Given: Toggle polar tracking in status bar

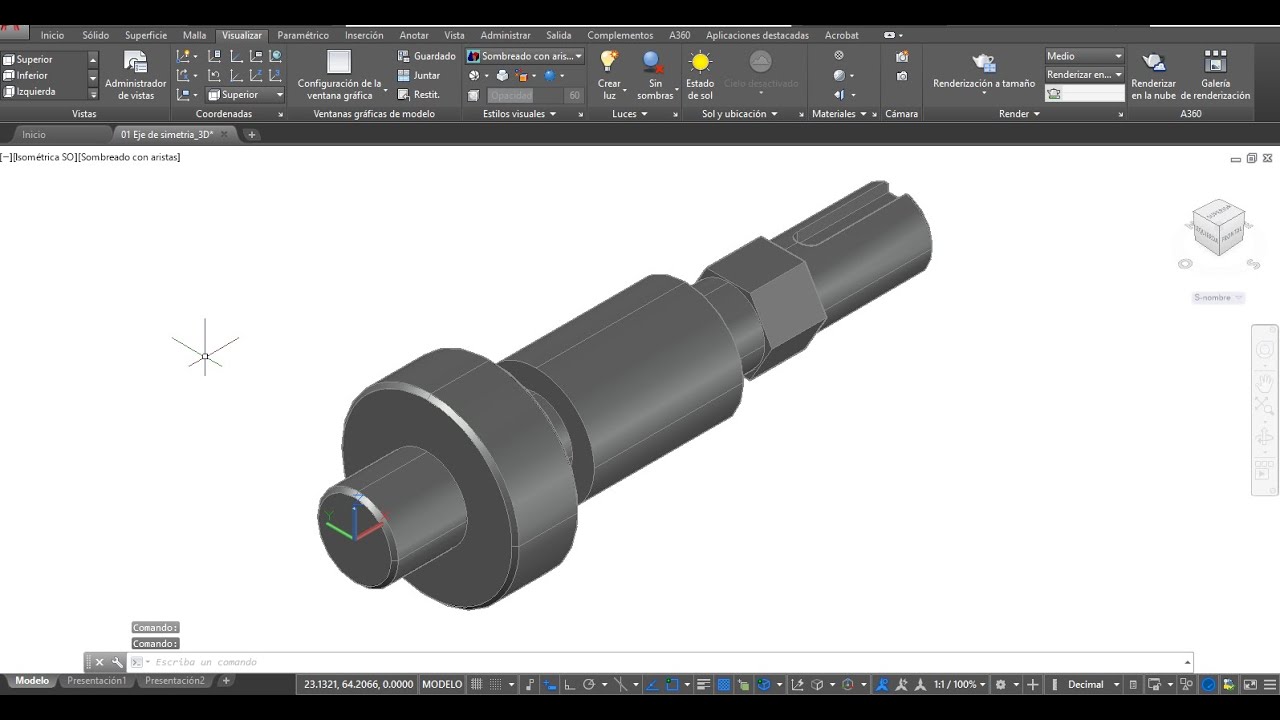Looking at the screenshot, I should coord(589,685).
